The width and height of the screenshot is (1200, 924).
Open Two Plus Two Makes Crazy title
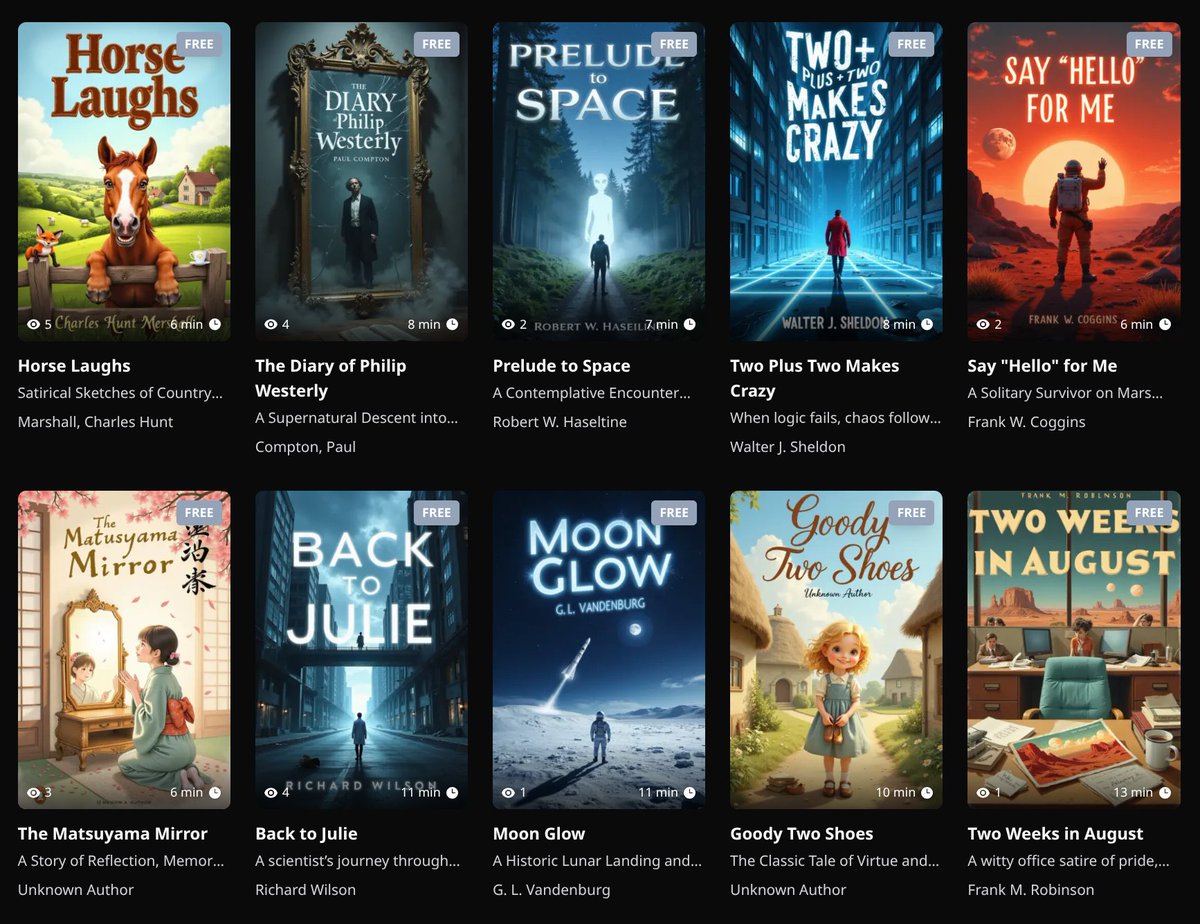coord(815,378)
